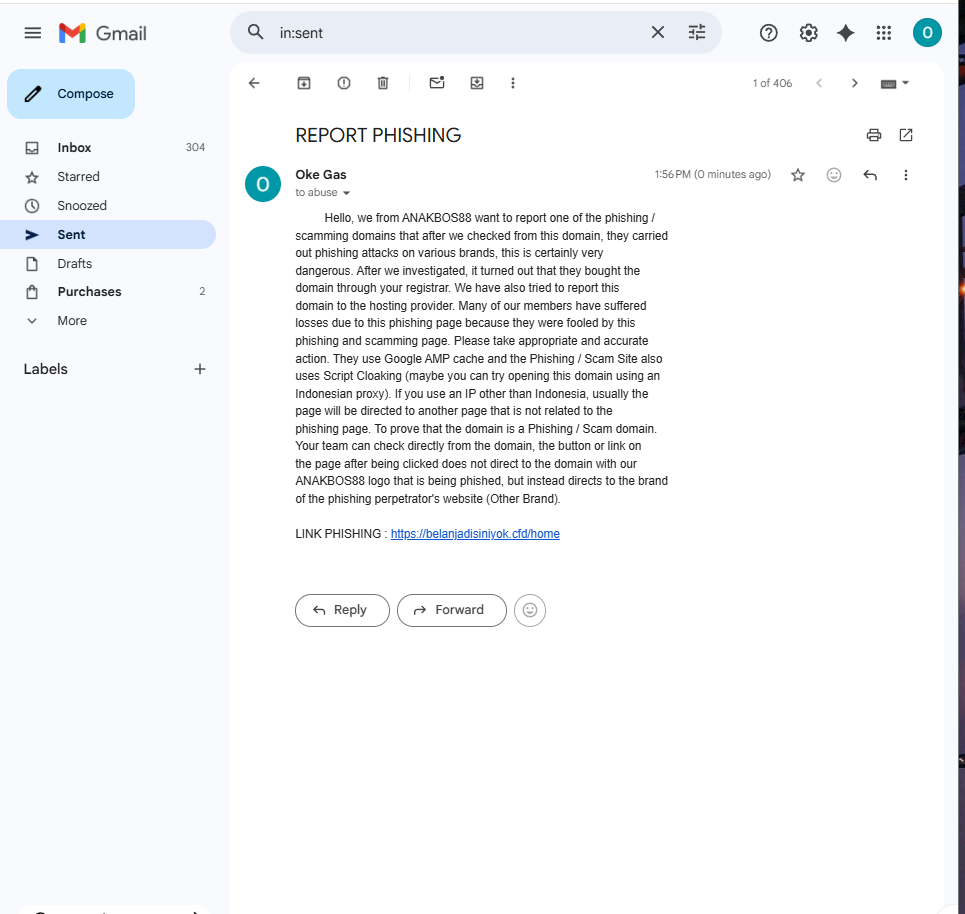Click the Reply button below message
Image resolution: width=965 pixels, height=914 pixels.
coord(342,610)
